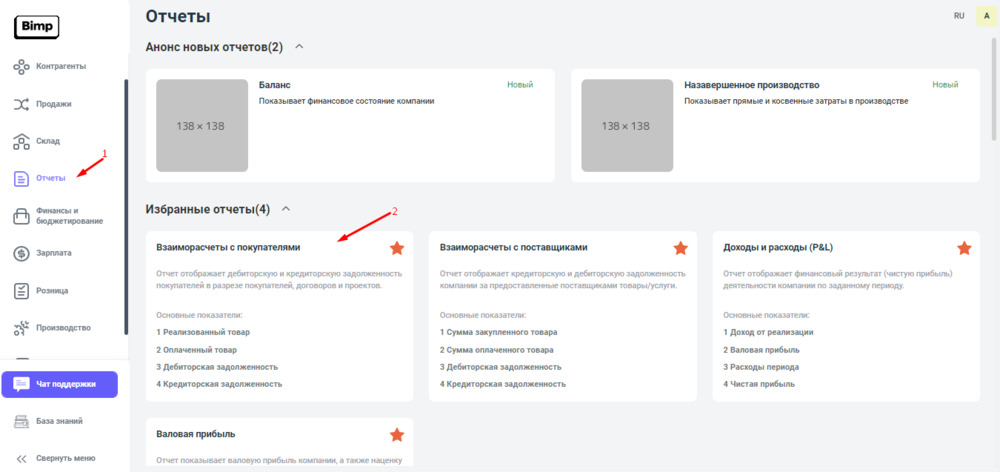The height and width of the screenshot is (472, 1000).
Task: Open the Баланс report thumbnail
Action: [x=202, y=126]
